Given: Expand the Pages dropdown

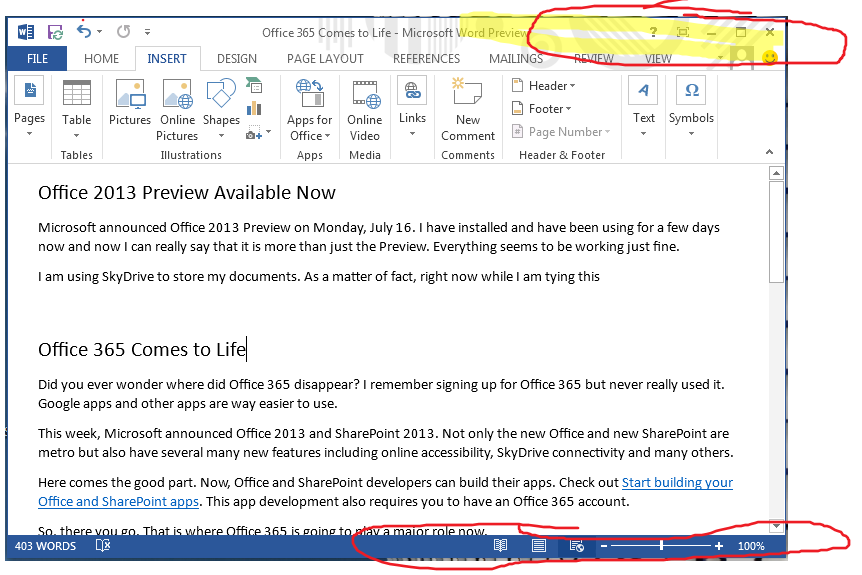Looking at the screenshot, I should click(30, 108).
